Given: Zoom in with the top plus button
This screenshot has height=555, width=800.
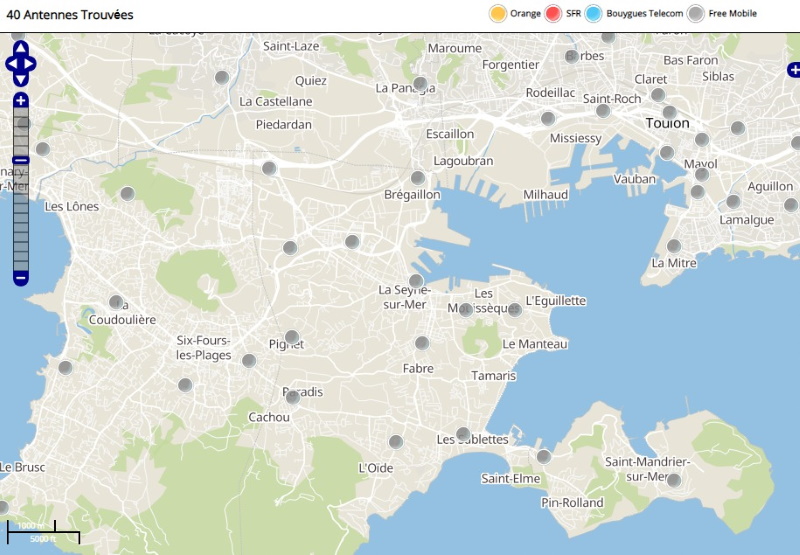Looking at the screenshot, I should click(21, 101).
